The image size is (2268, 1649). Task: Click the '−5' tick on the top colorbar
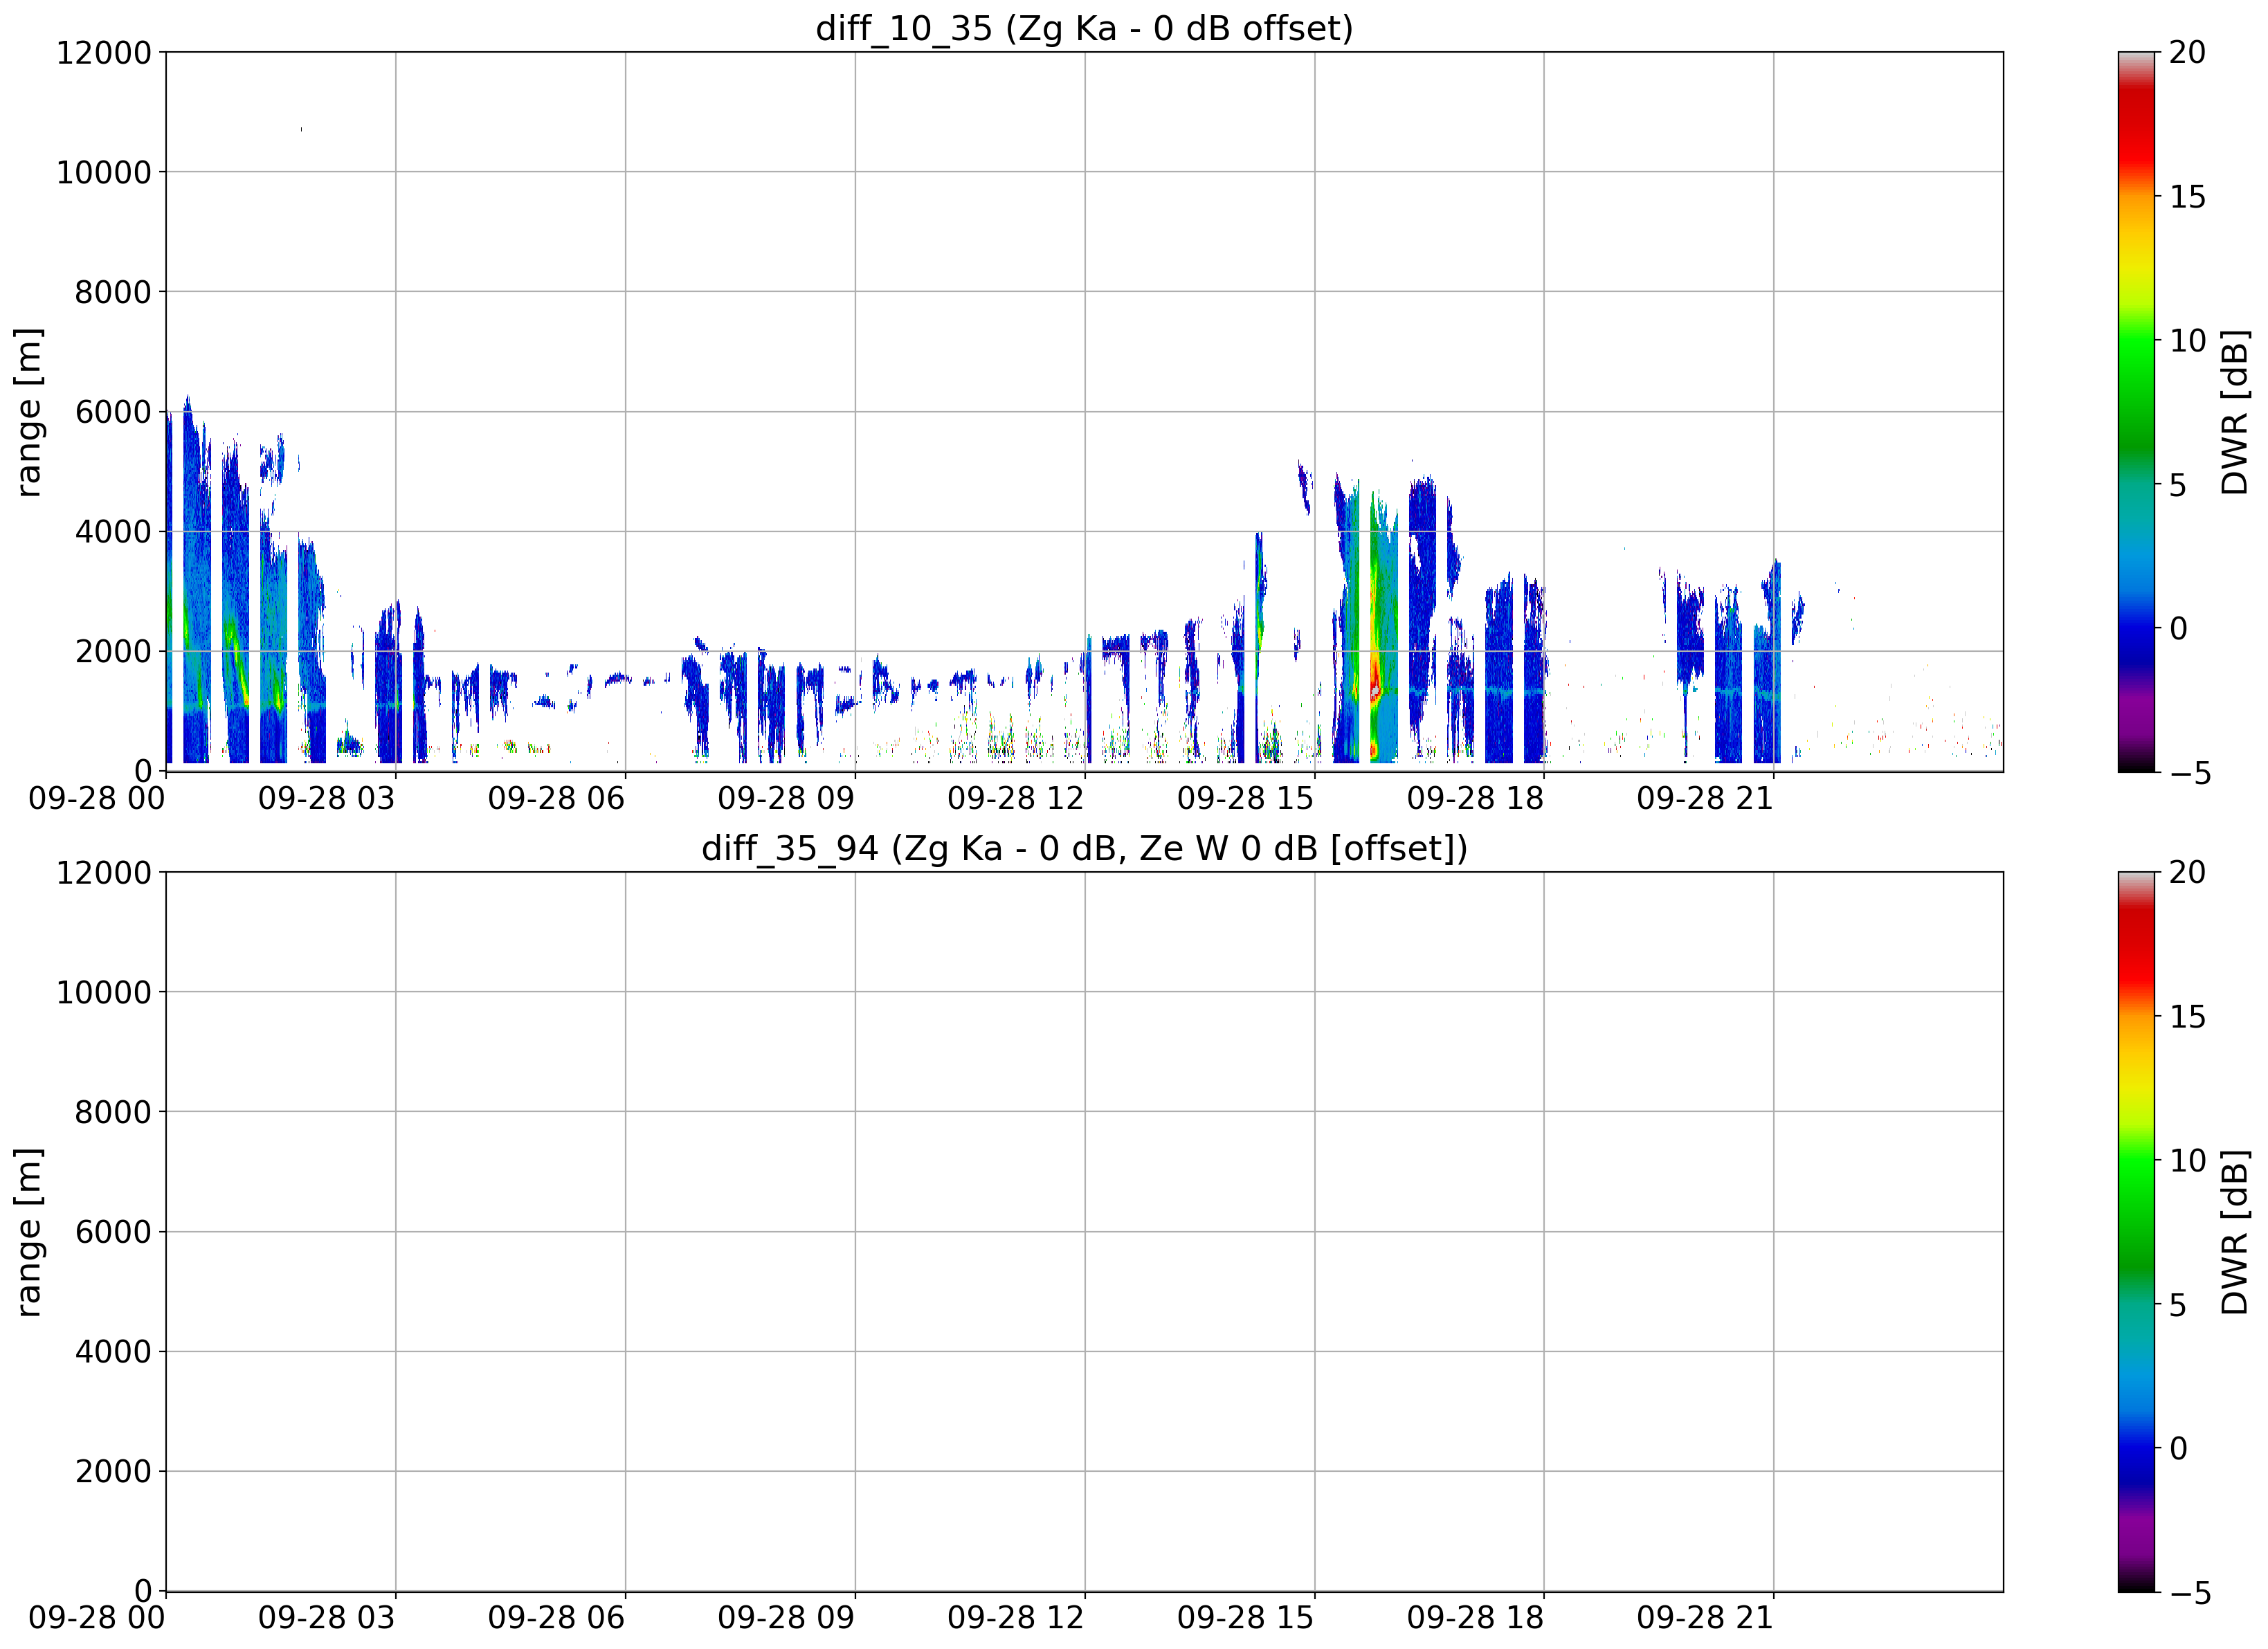2187,773
